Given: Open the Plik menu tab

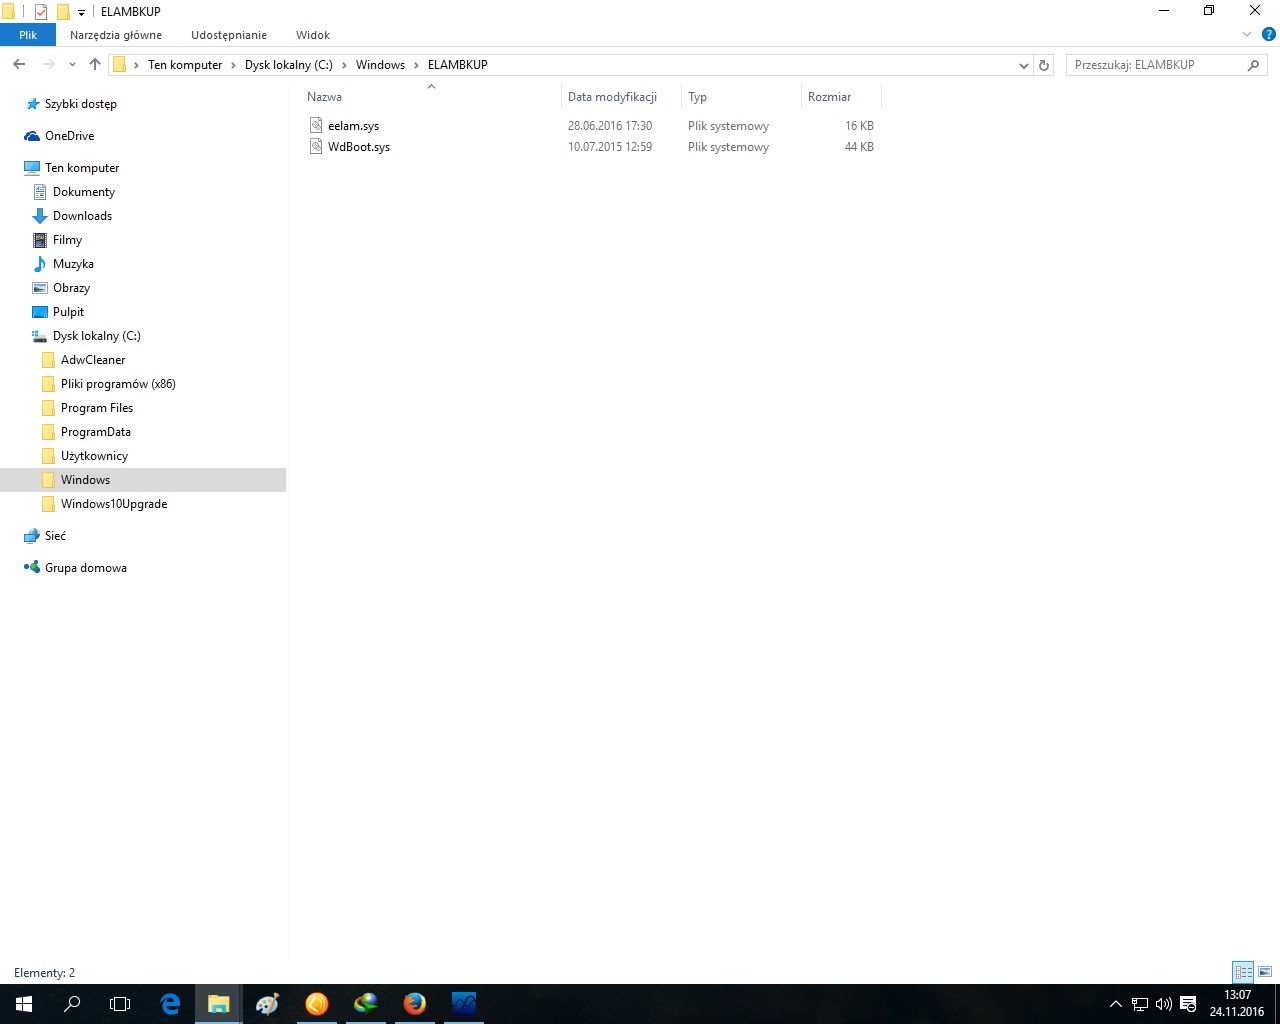Looking at the screenshot, I should pos(28,35).
